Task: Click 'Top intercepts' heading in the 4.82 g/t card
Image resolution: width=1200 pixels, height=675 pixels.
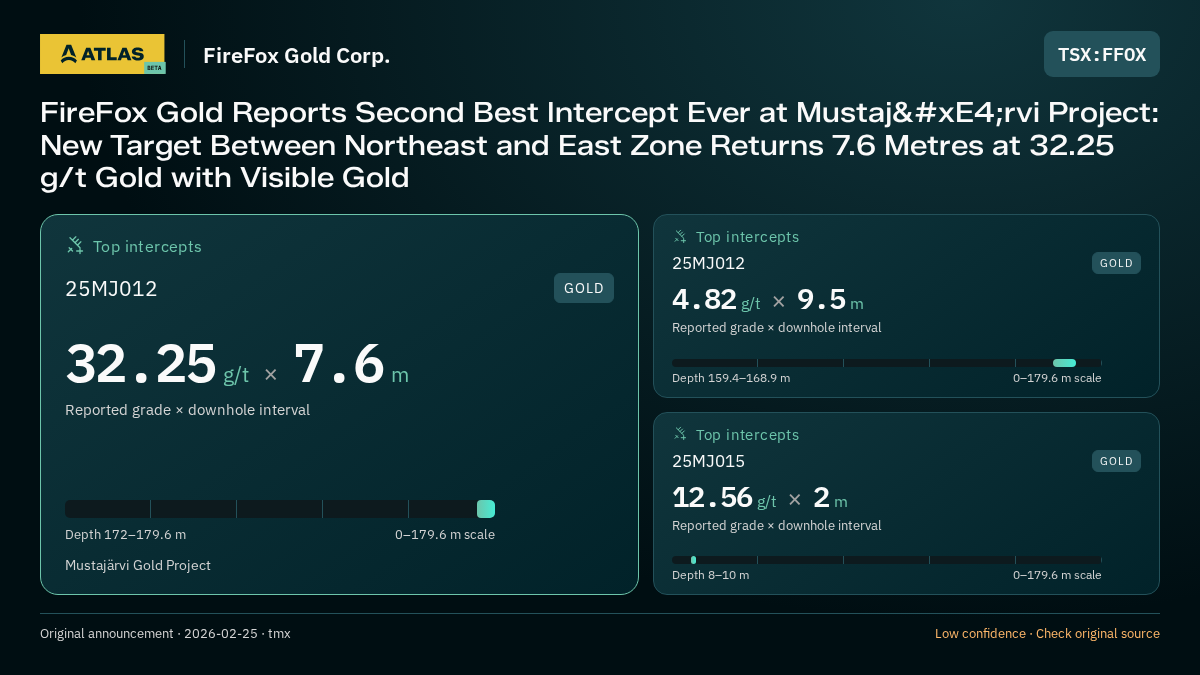Action: (x=747, y=237)
